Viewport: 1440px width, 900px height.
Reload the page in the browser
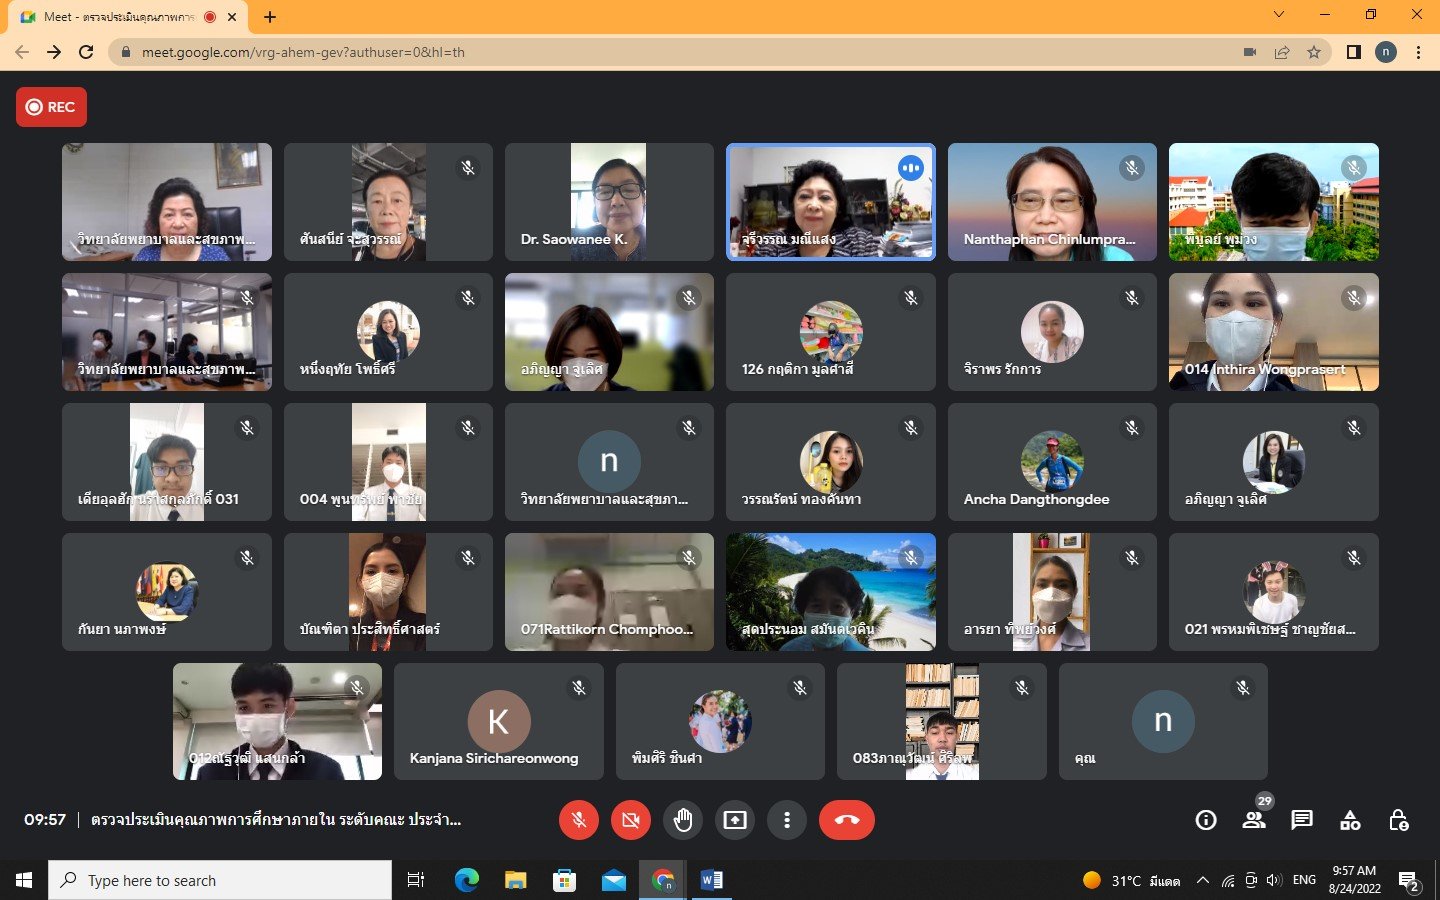click(x=86, y=52)
